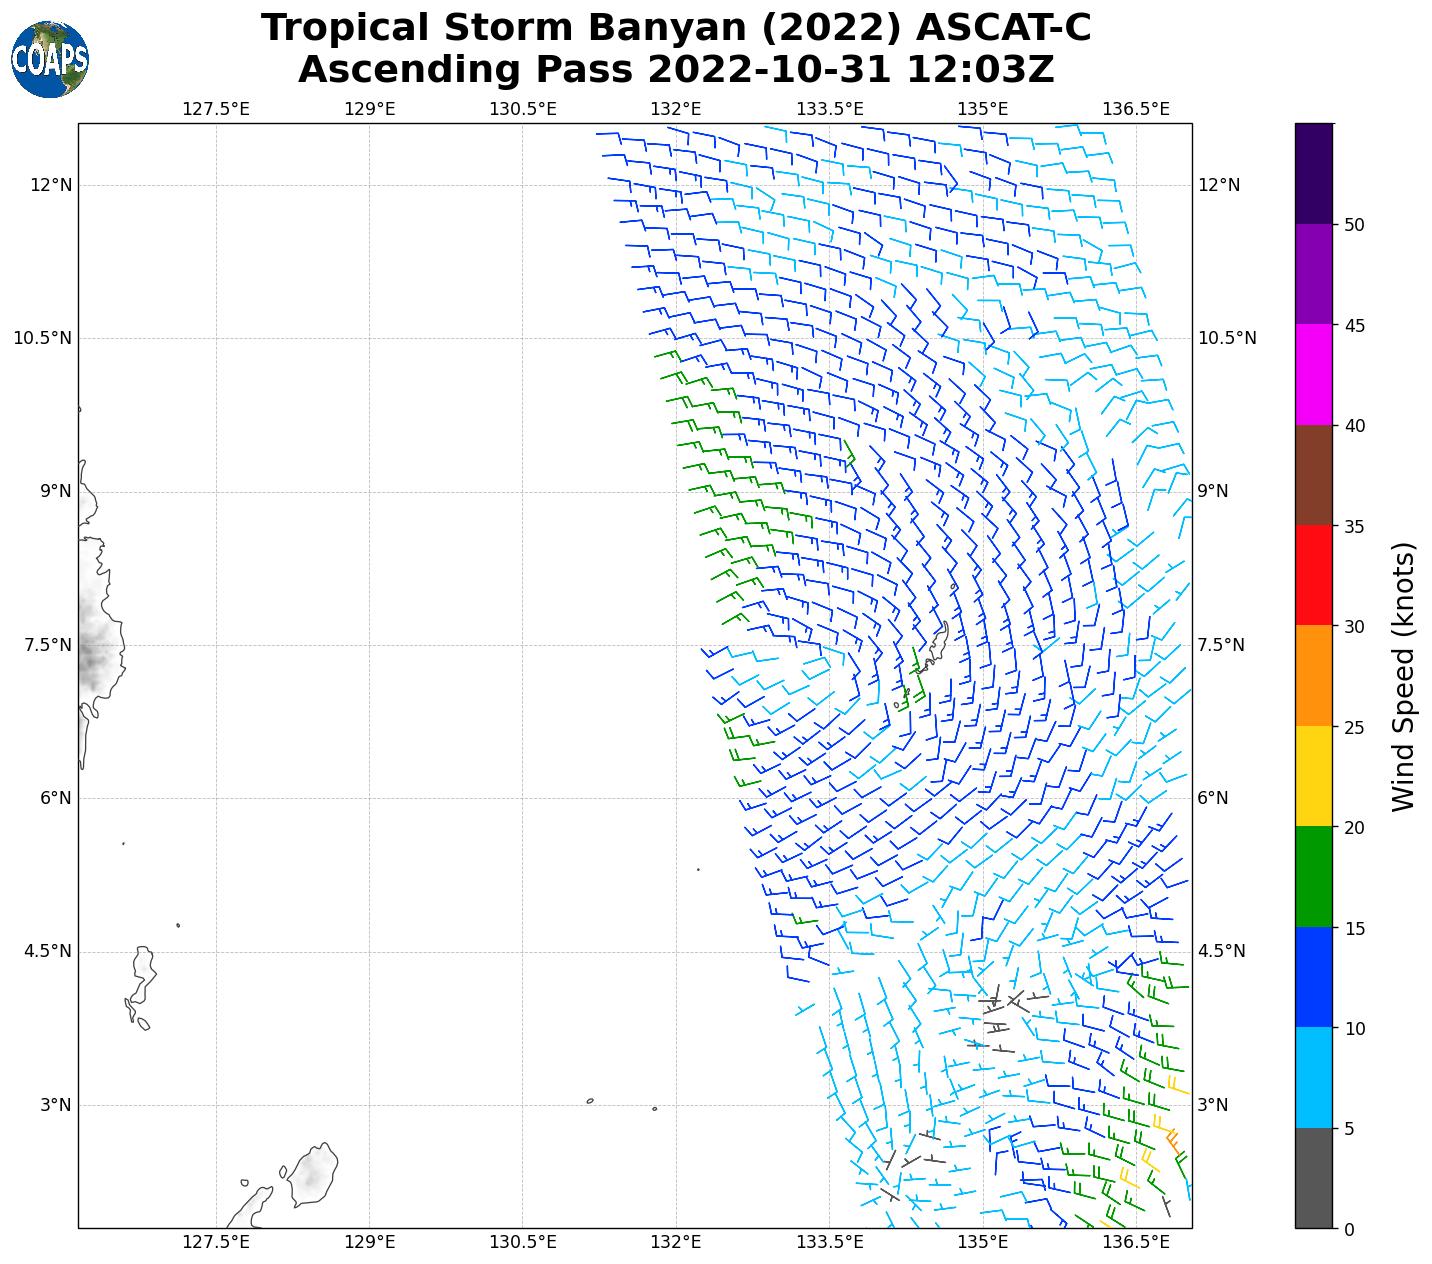Click the 12°N label on left axis
Viewport: 1432px width, 1264px height.
(x=50, y=185)
